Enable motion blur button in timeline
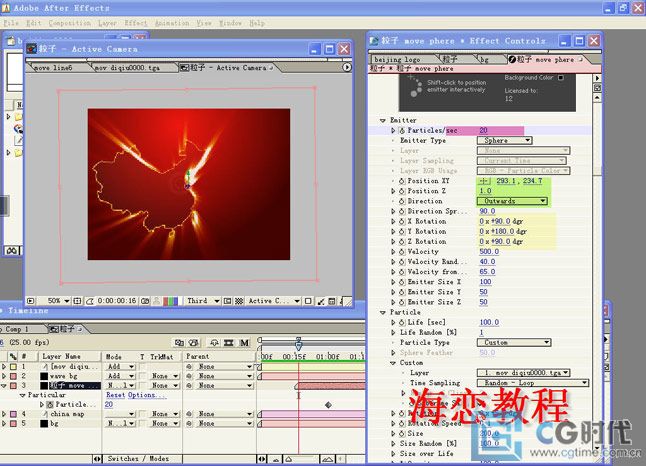 click(x=244, y=342)
